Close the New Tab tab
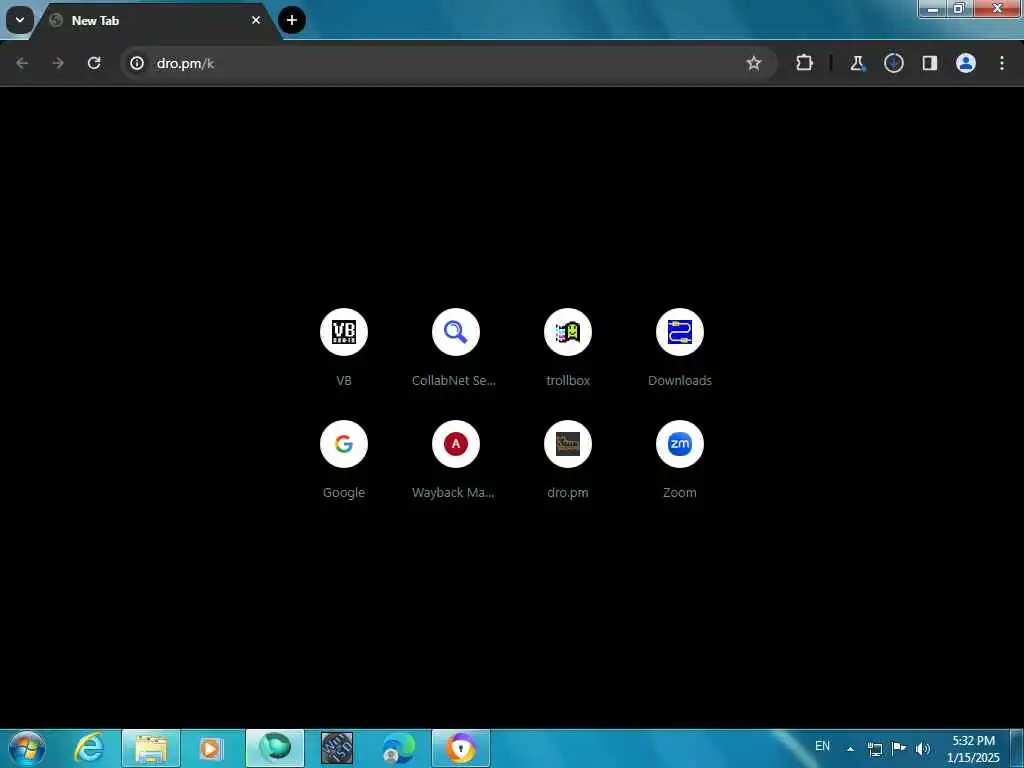The height and width of the screenshot is (768, 1024). [256, 20]
